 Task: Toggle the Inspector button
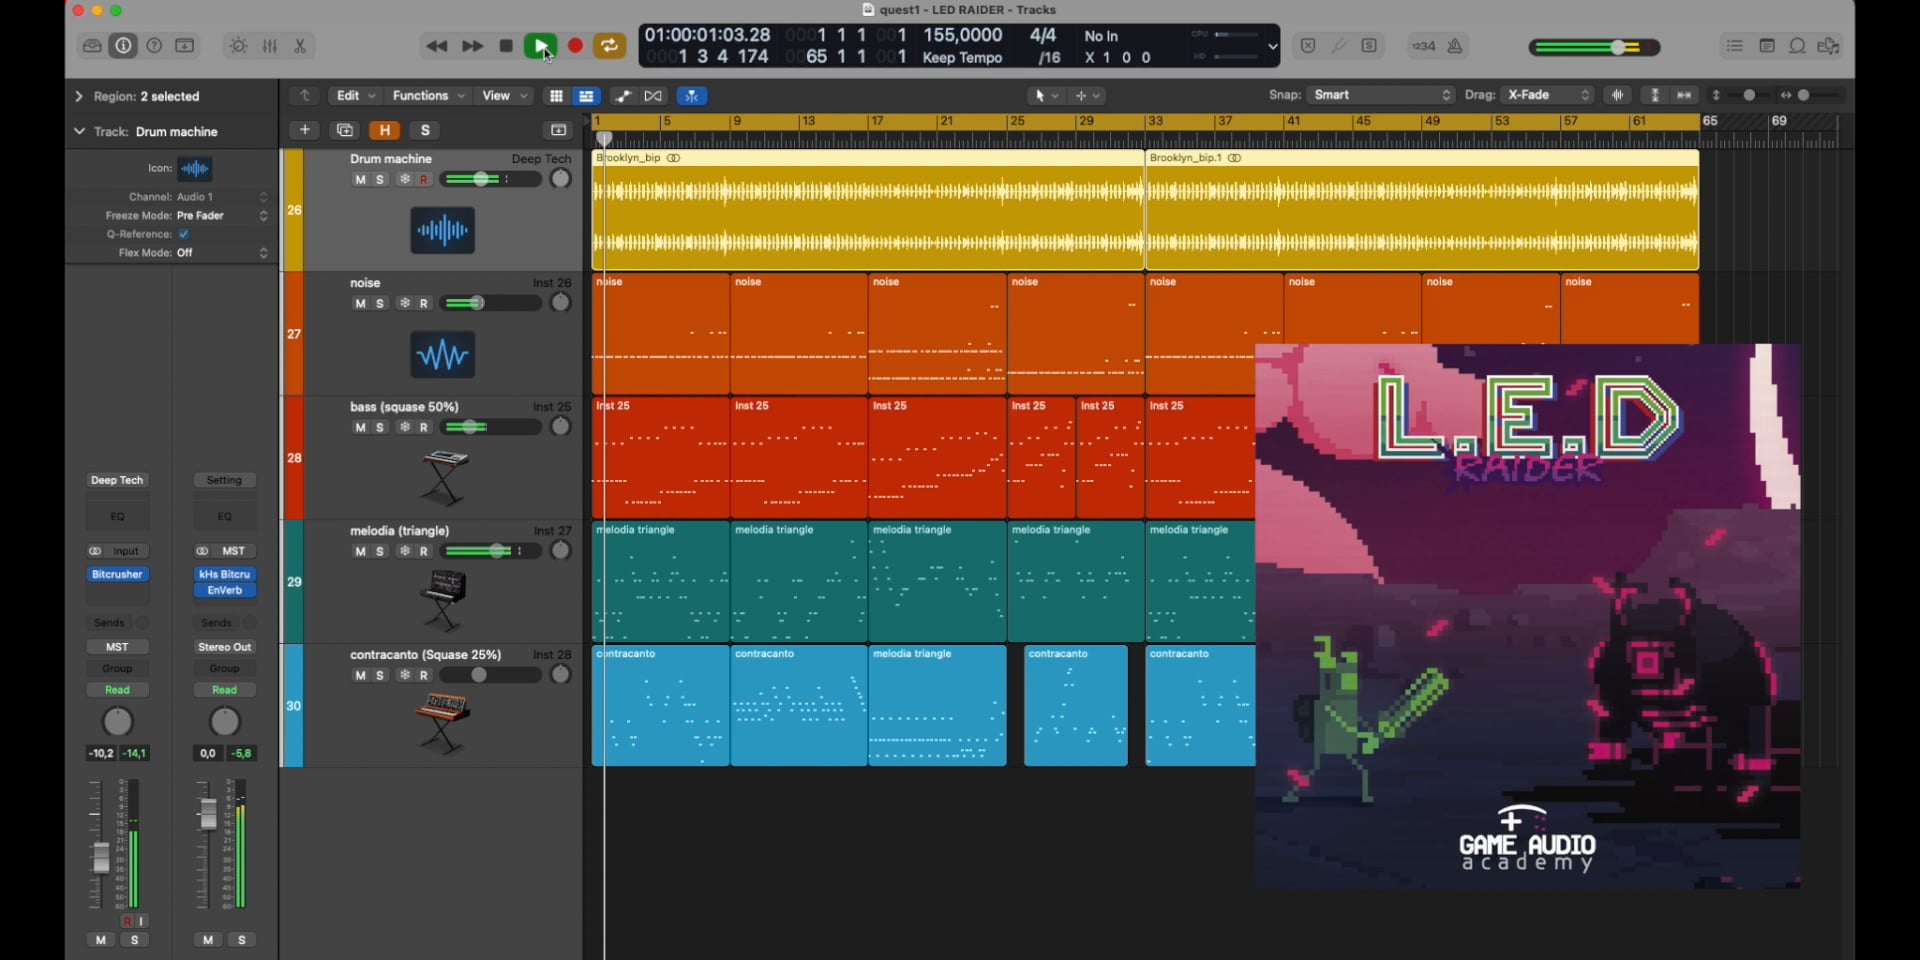click(123, 46)
